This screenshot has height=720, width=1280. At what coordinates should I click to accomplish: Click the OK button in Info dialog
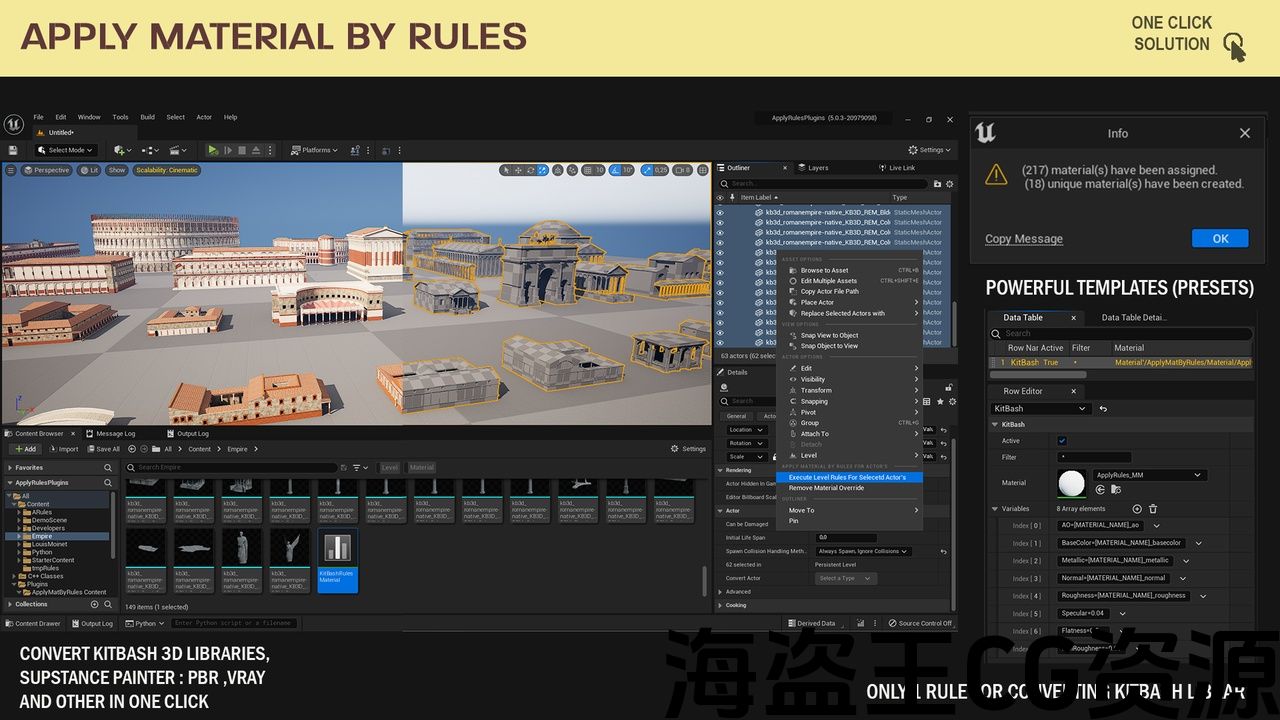1220,238
